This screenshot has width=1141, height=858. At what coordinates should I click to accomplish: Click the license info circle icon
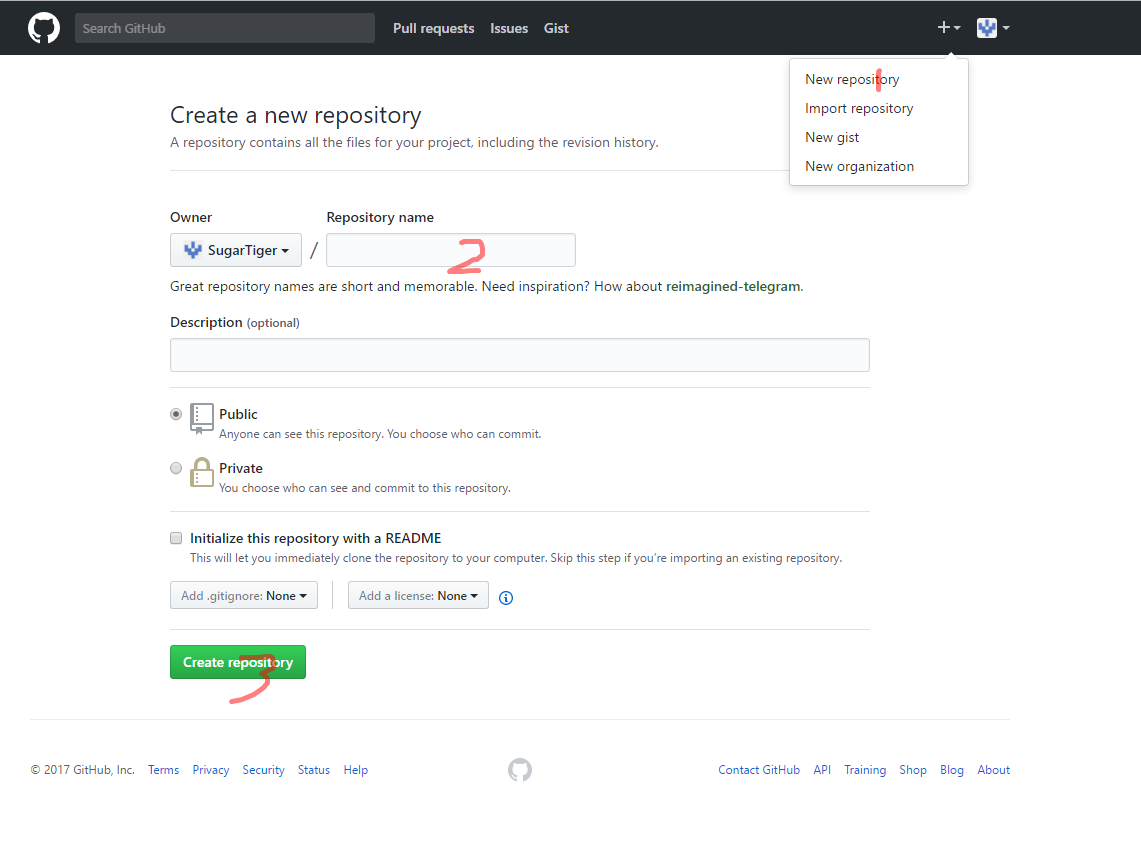tap(506, 597)
